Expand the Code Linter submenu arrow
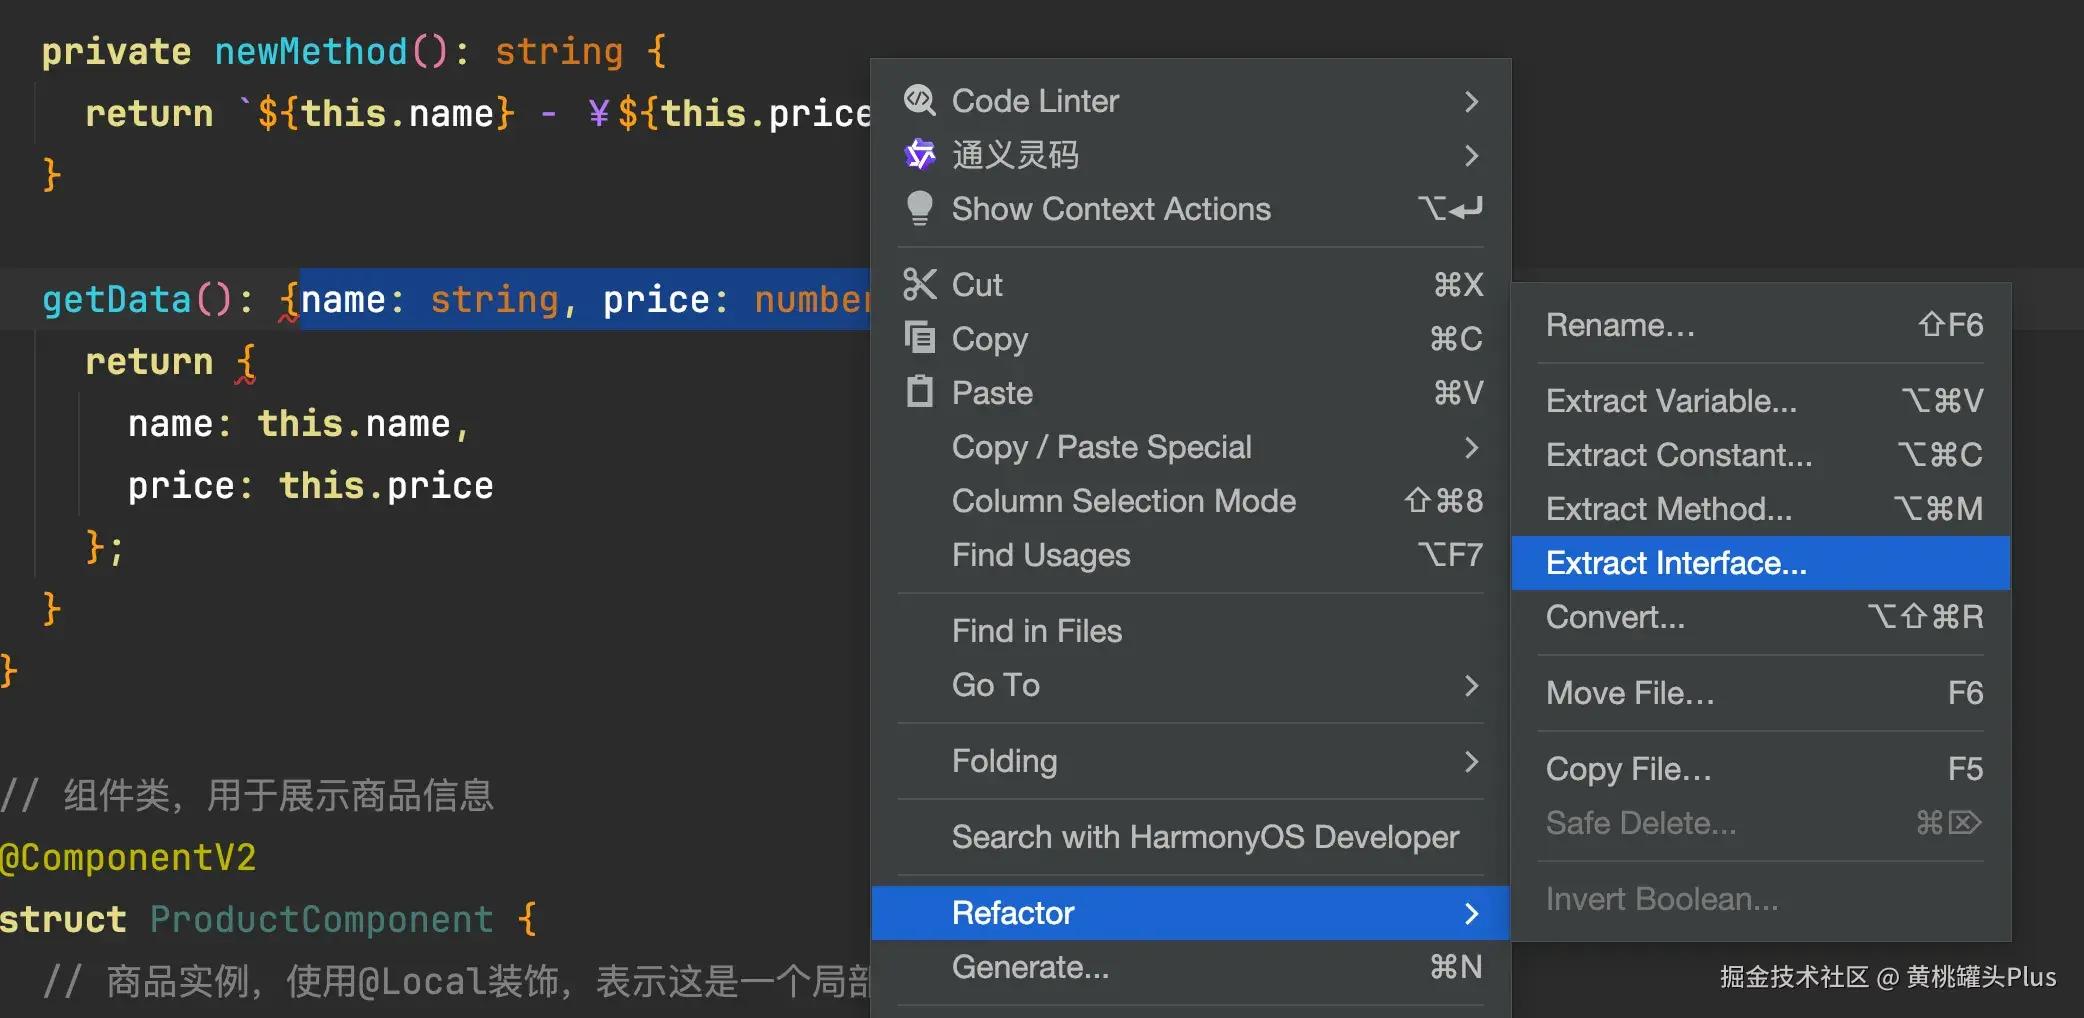The width and height of the screenshot is (2084, 1018). point(1470,101)
